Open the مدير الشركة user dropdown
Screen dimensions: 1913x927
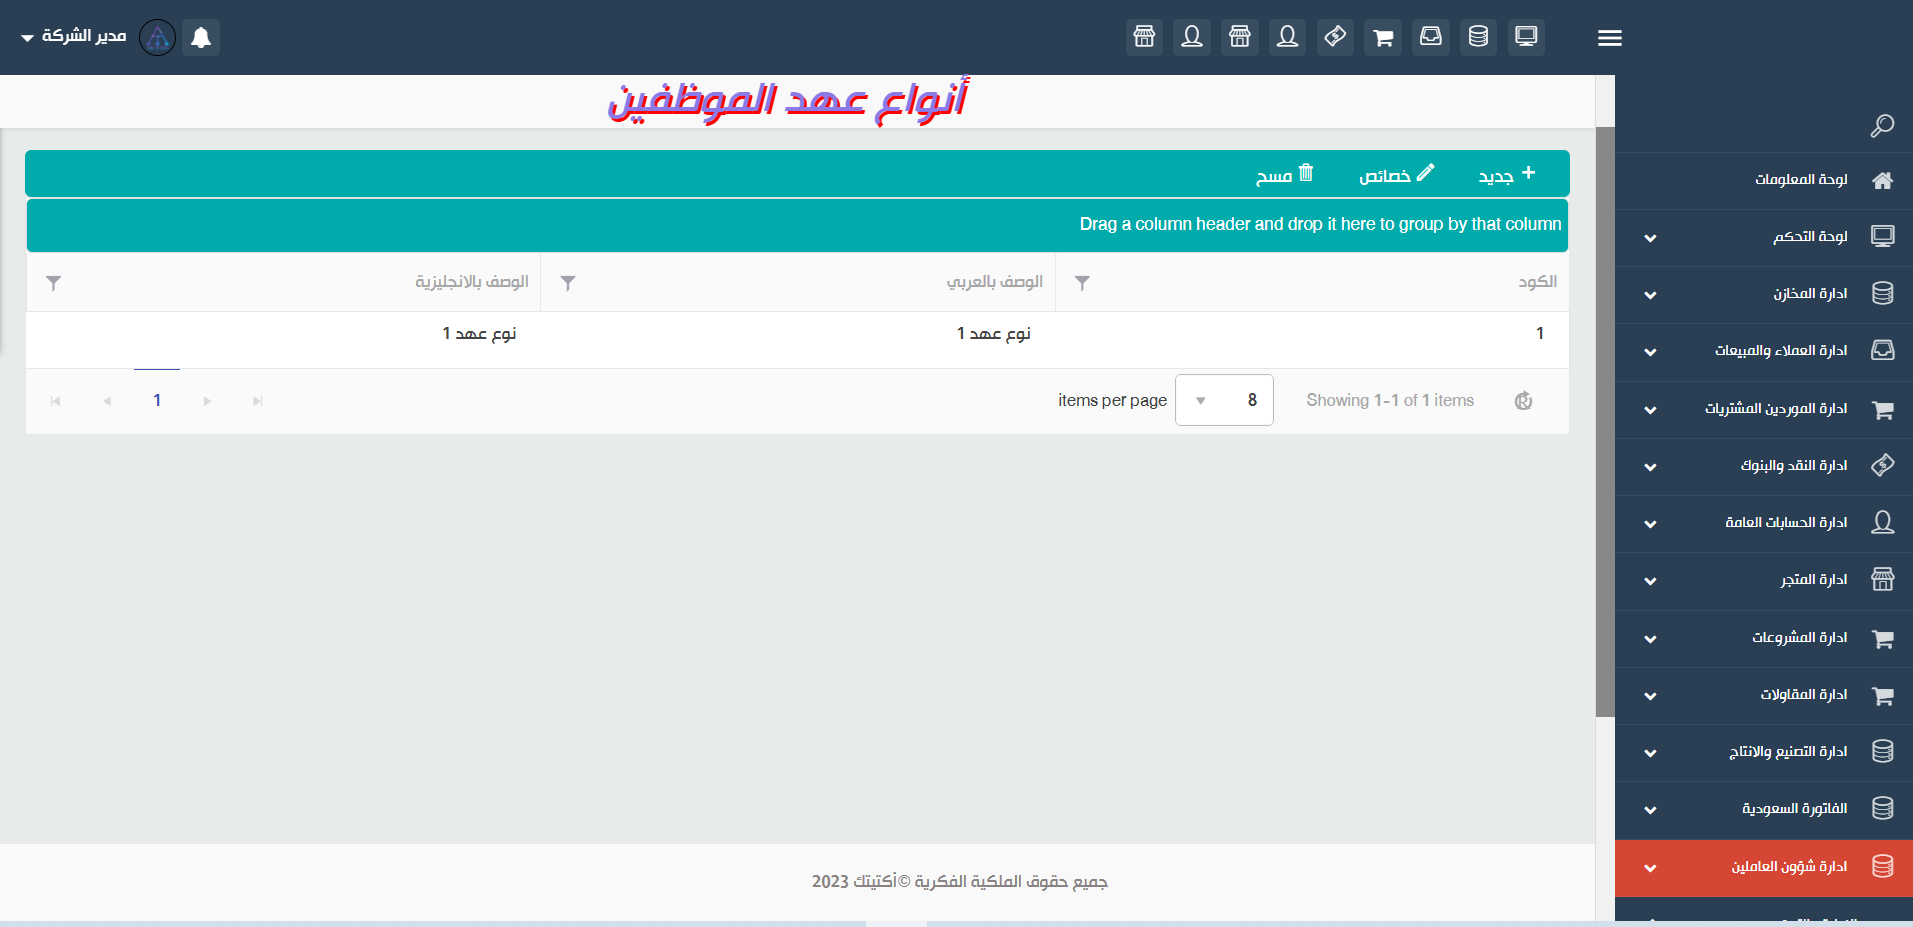click(73, 36)
